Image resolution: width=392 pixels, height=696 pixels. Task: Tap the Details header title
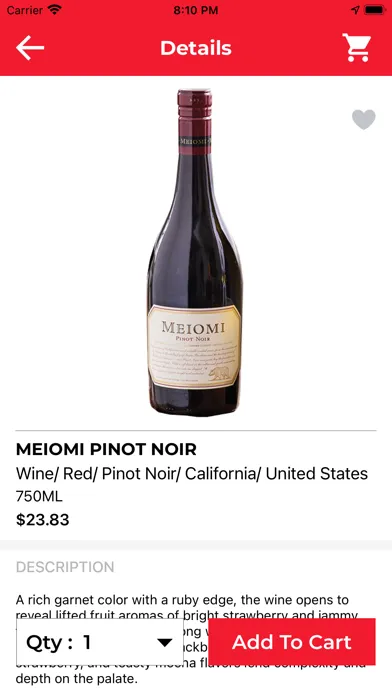pyautogui.click(x=196, y=48)
